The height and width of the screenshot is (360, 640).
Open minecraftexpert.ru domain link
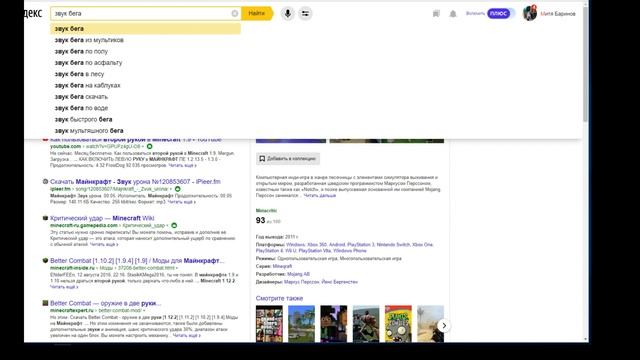click(x=72, y=311)
